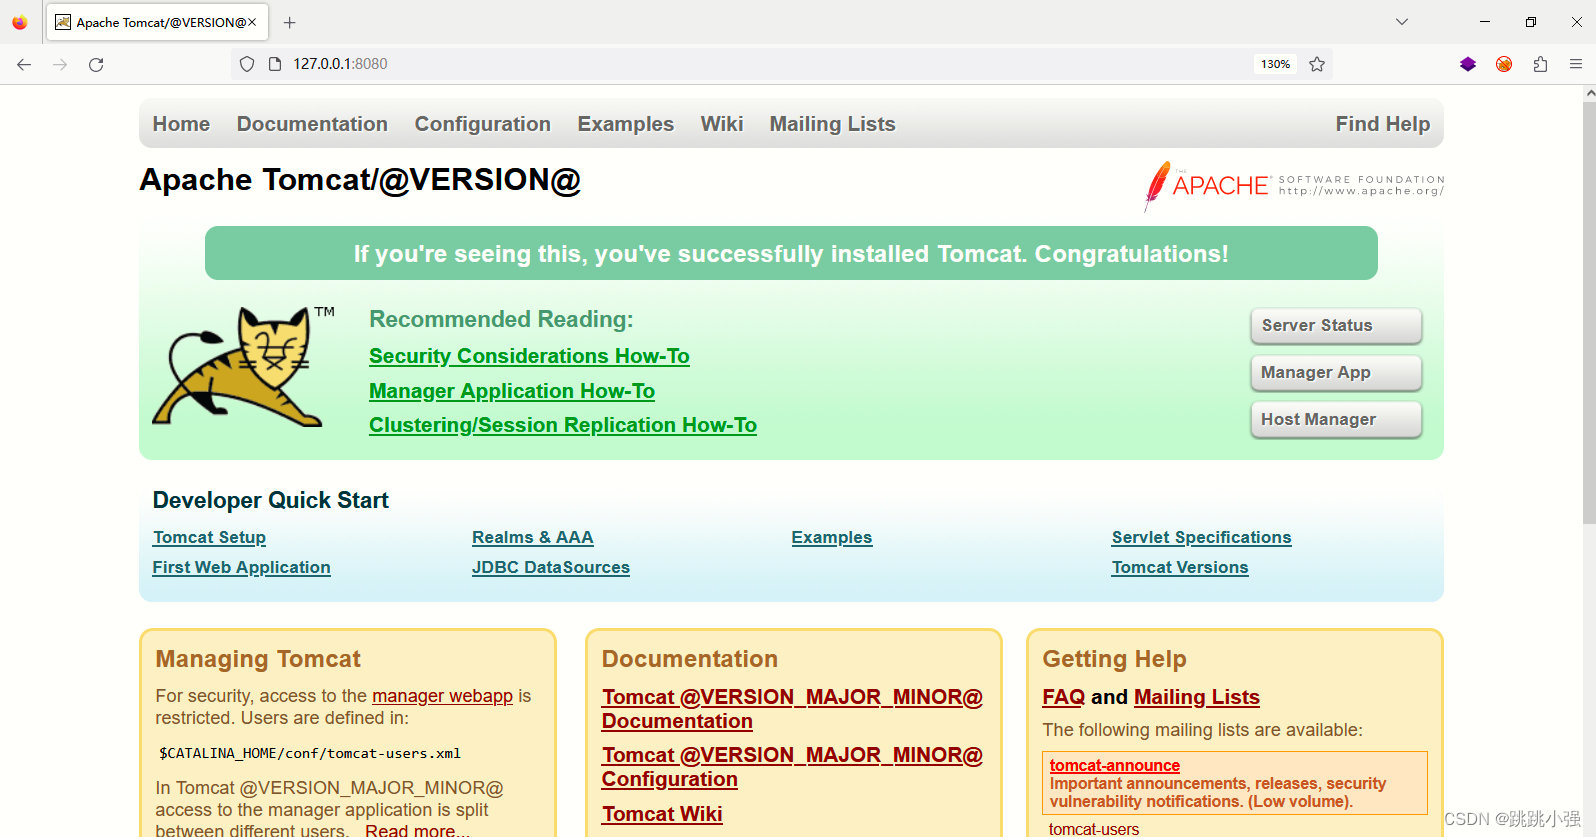Open Documentation in the navigation bar

pos(312,124)
